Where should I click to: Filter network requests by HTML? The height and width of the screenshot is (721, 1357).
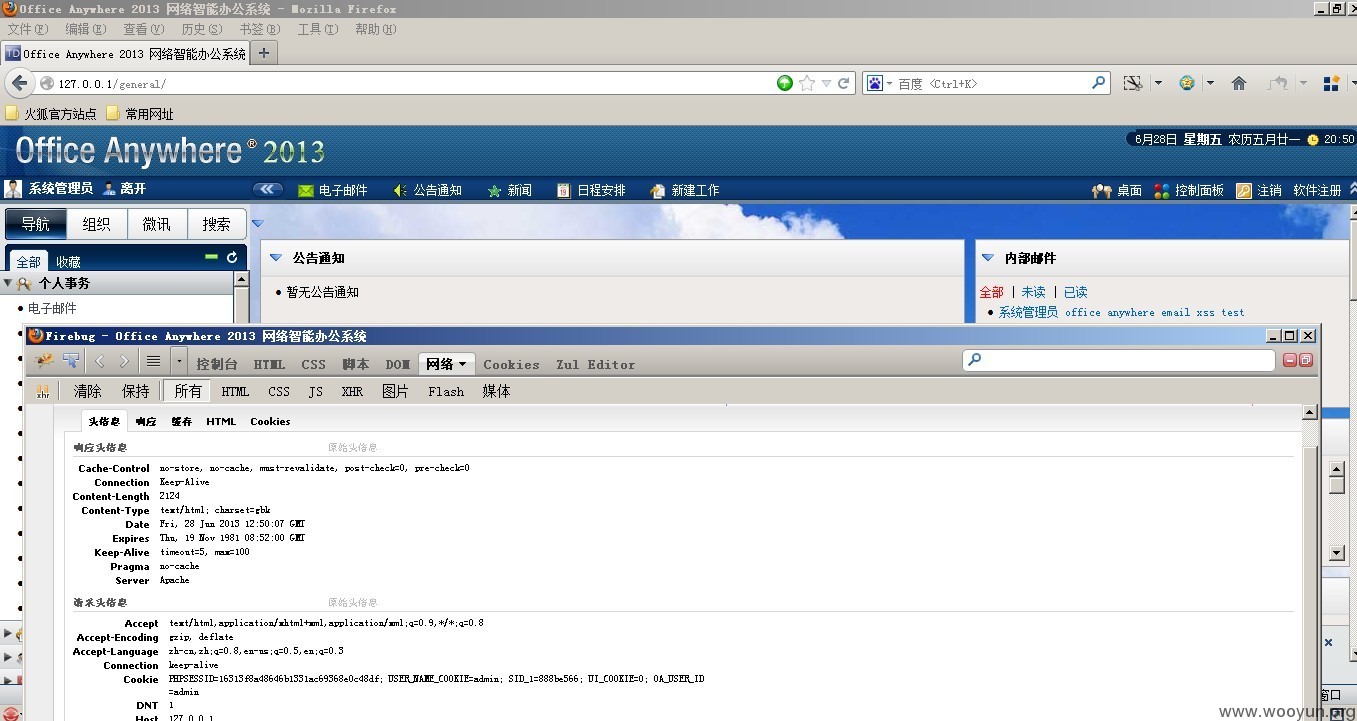coord(235,392)
